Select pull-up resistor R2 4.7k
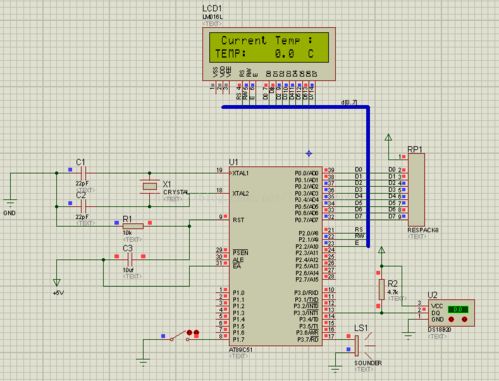This screenshot has width=499, height=381. click(x=382, y=289)
